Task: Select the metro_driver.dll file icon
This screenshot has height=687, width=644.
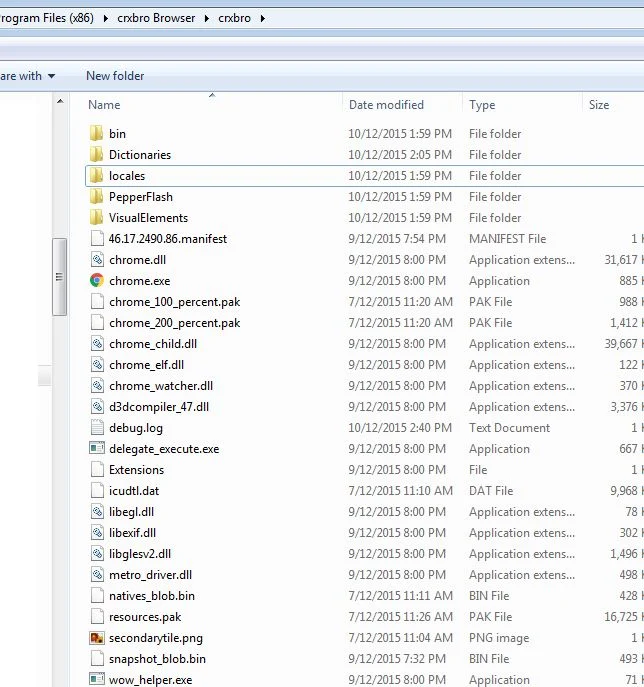Action: 97,575
